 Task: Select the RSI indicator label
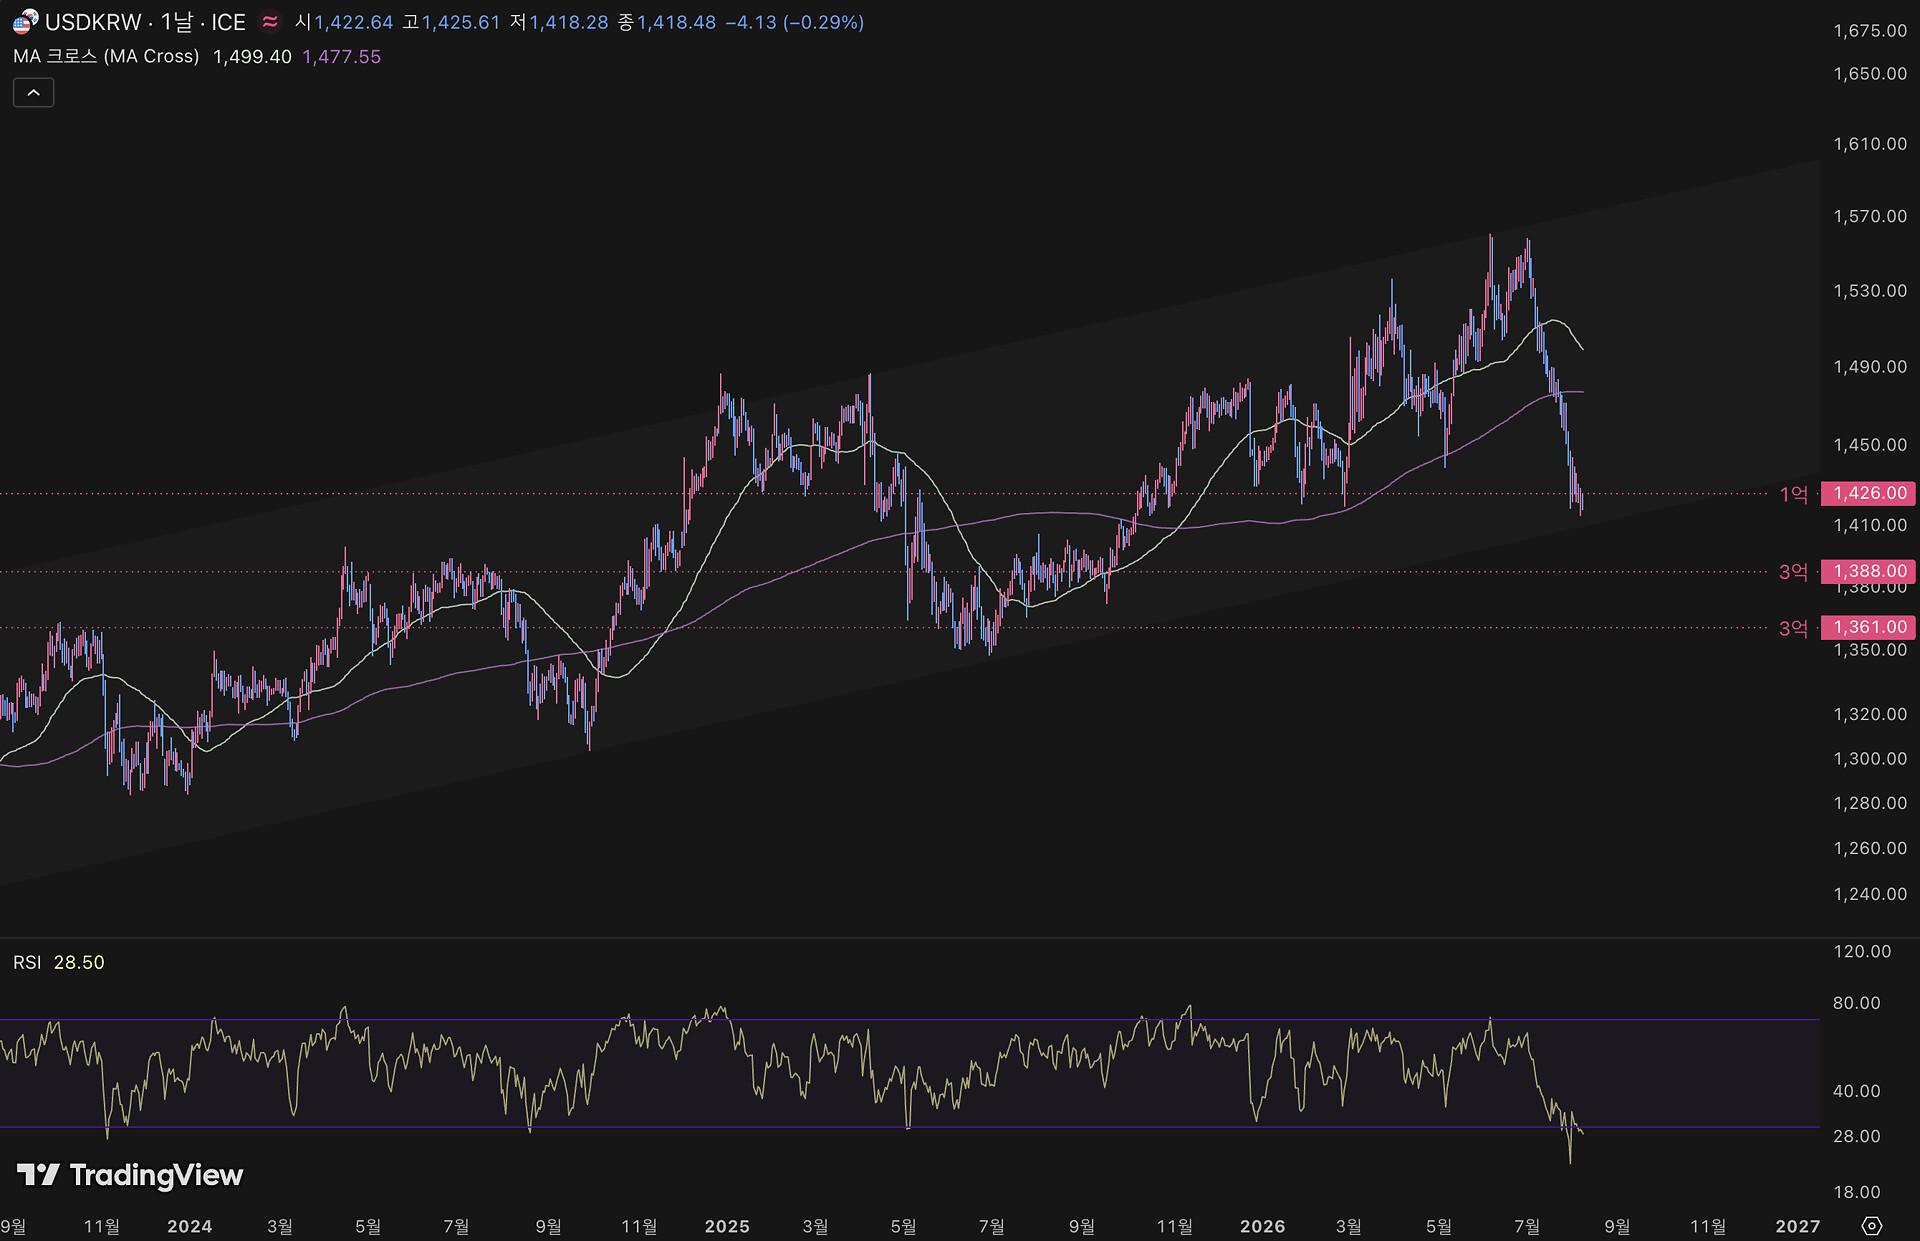click(27, 962)
